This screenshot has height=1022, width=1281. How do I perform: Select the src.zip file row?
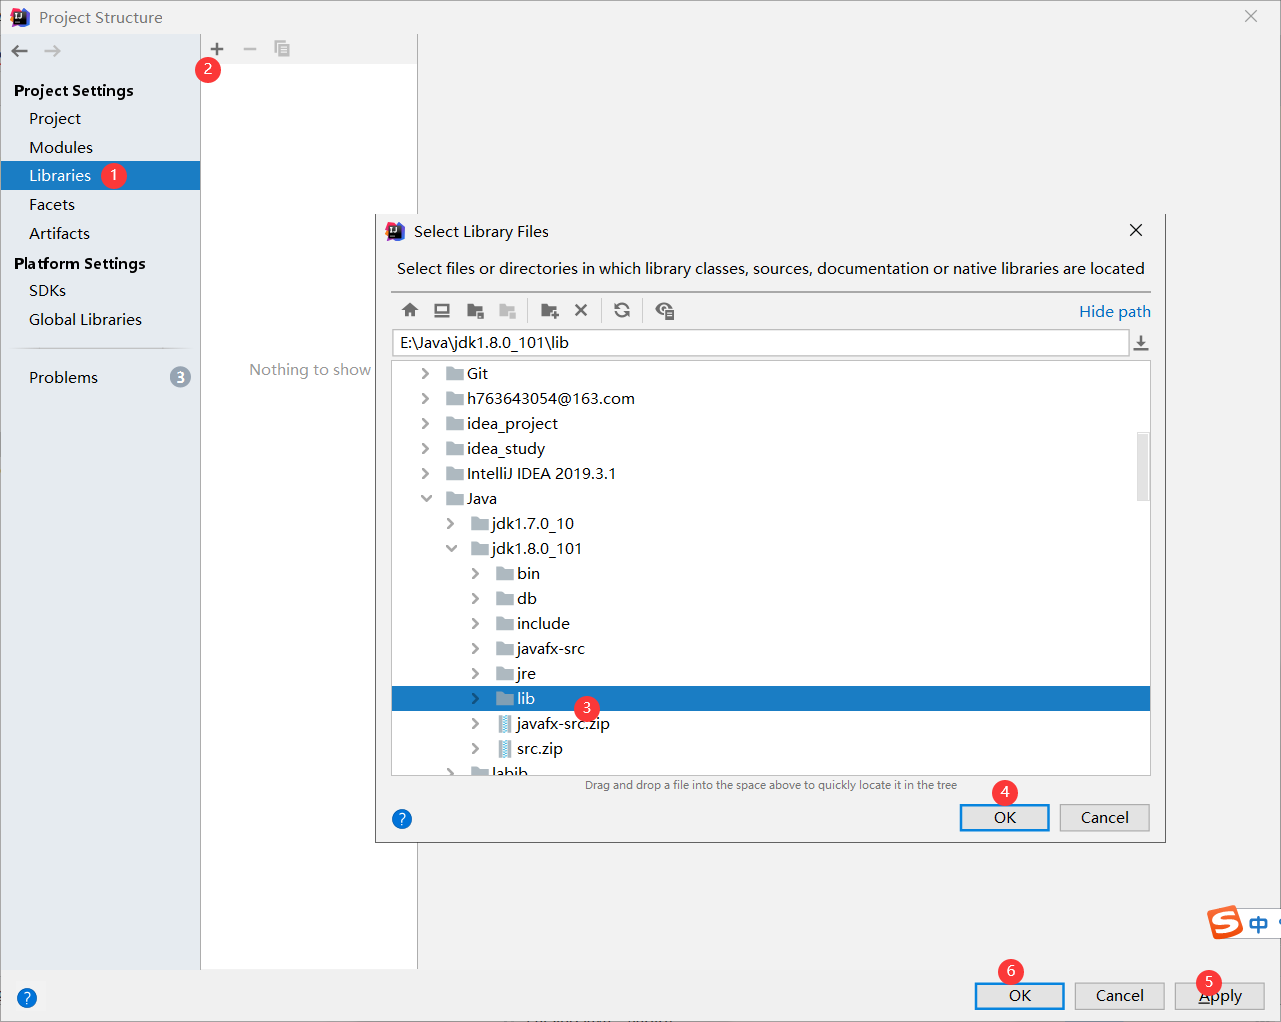771,748
